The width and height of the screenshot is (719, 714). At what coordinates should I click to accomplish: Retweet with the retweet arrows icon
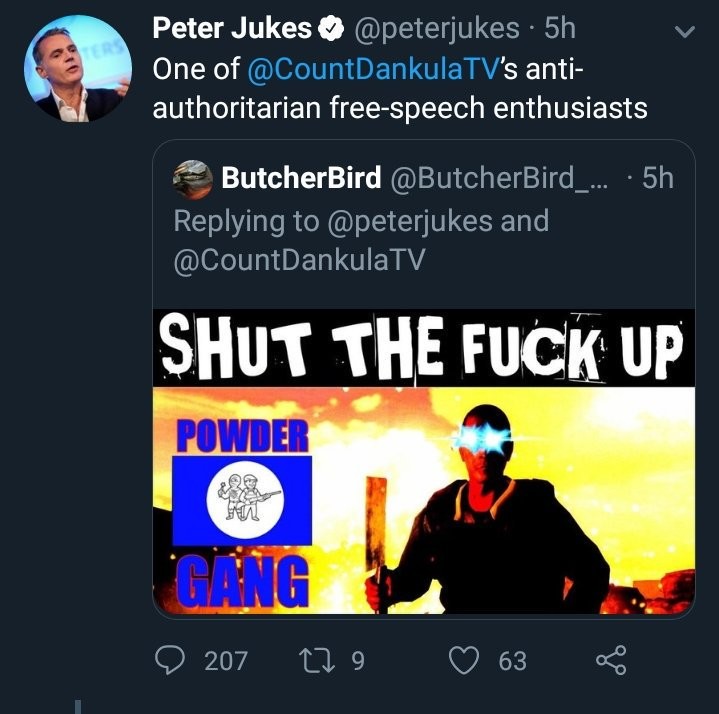click(x=318, y=660)
